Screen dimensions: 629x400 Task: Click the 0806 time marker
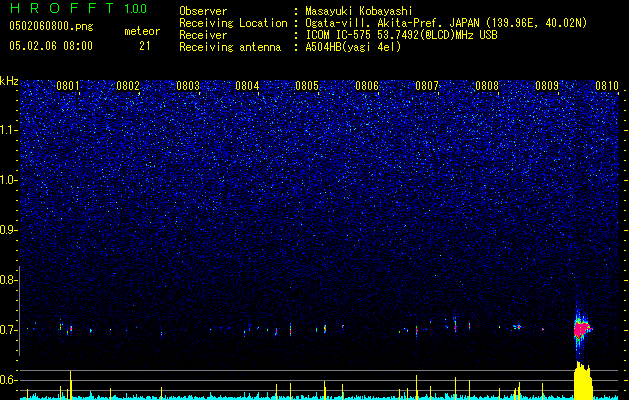pos(367,86)
